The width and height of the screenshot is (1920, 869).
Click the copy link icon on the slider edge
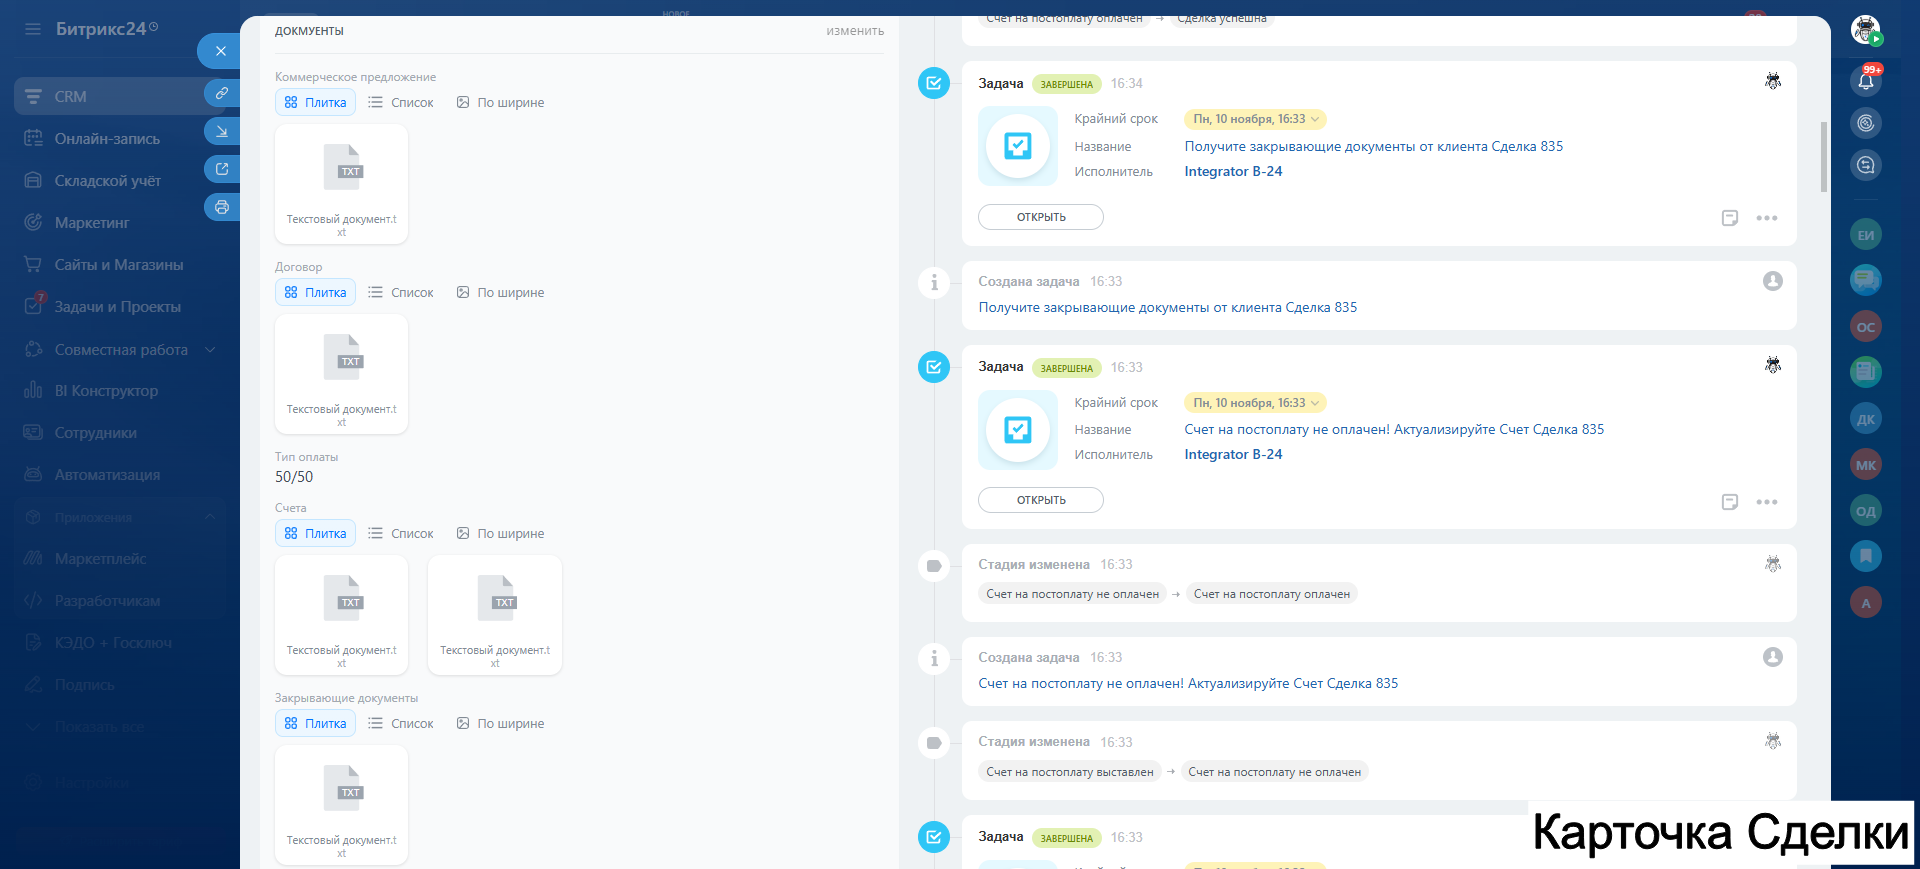coord(222,93)
